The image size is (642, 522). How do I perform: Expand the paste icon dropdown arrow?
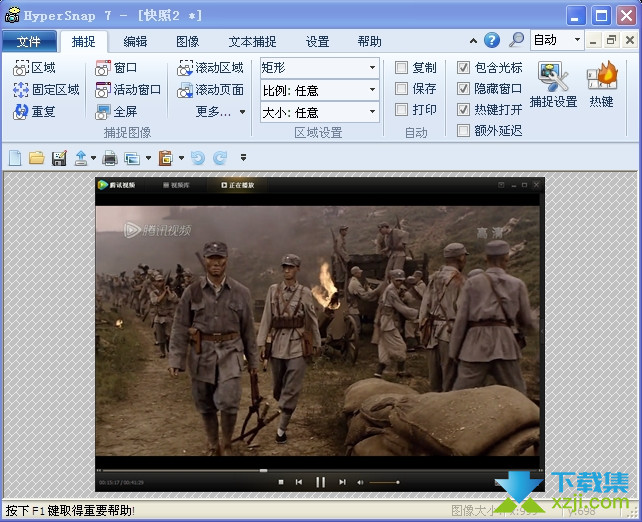(181, 158)
